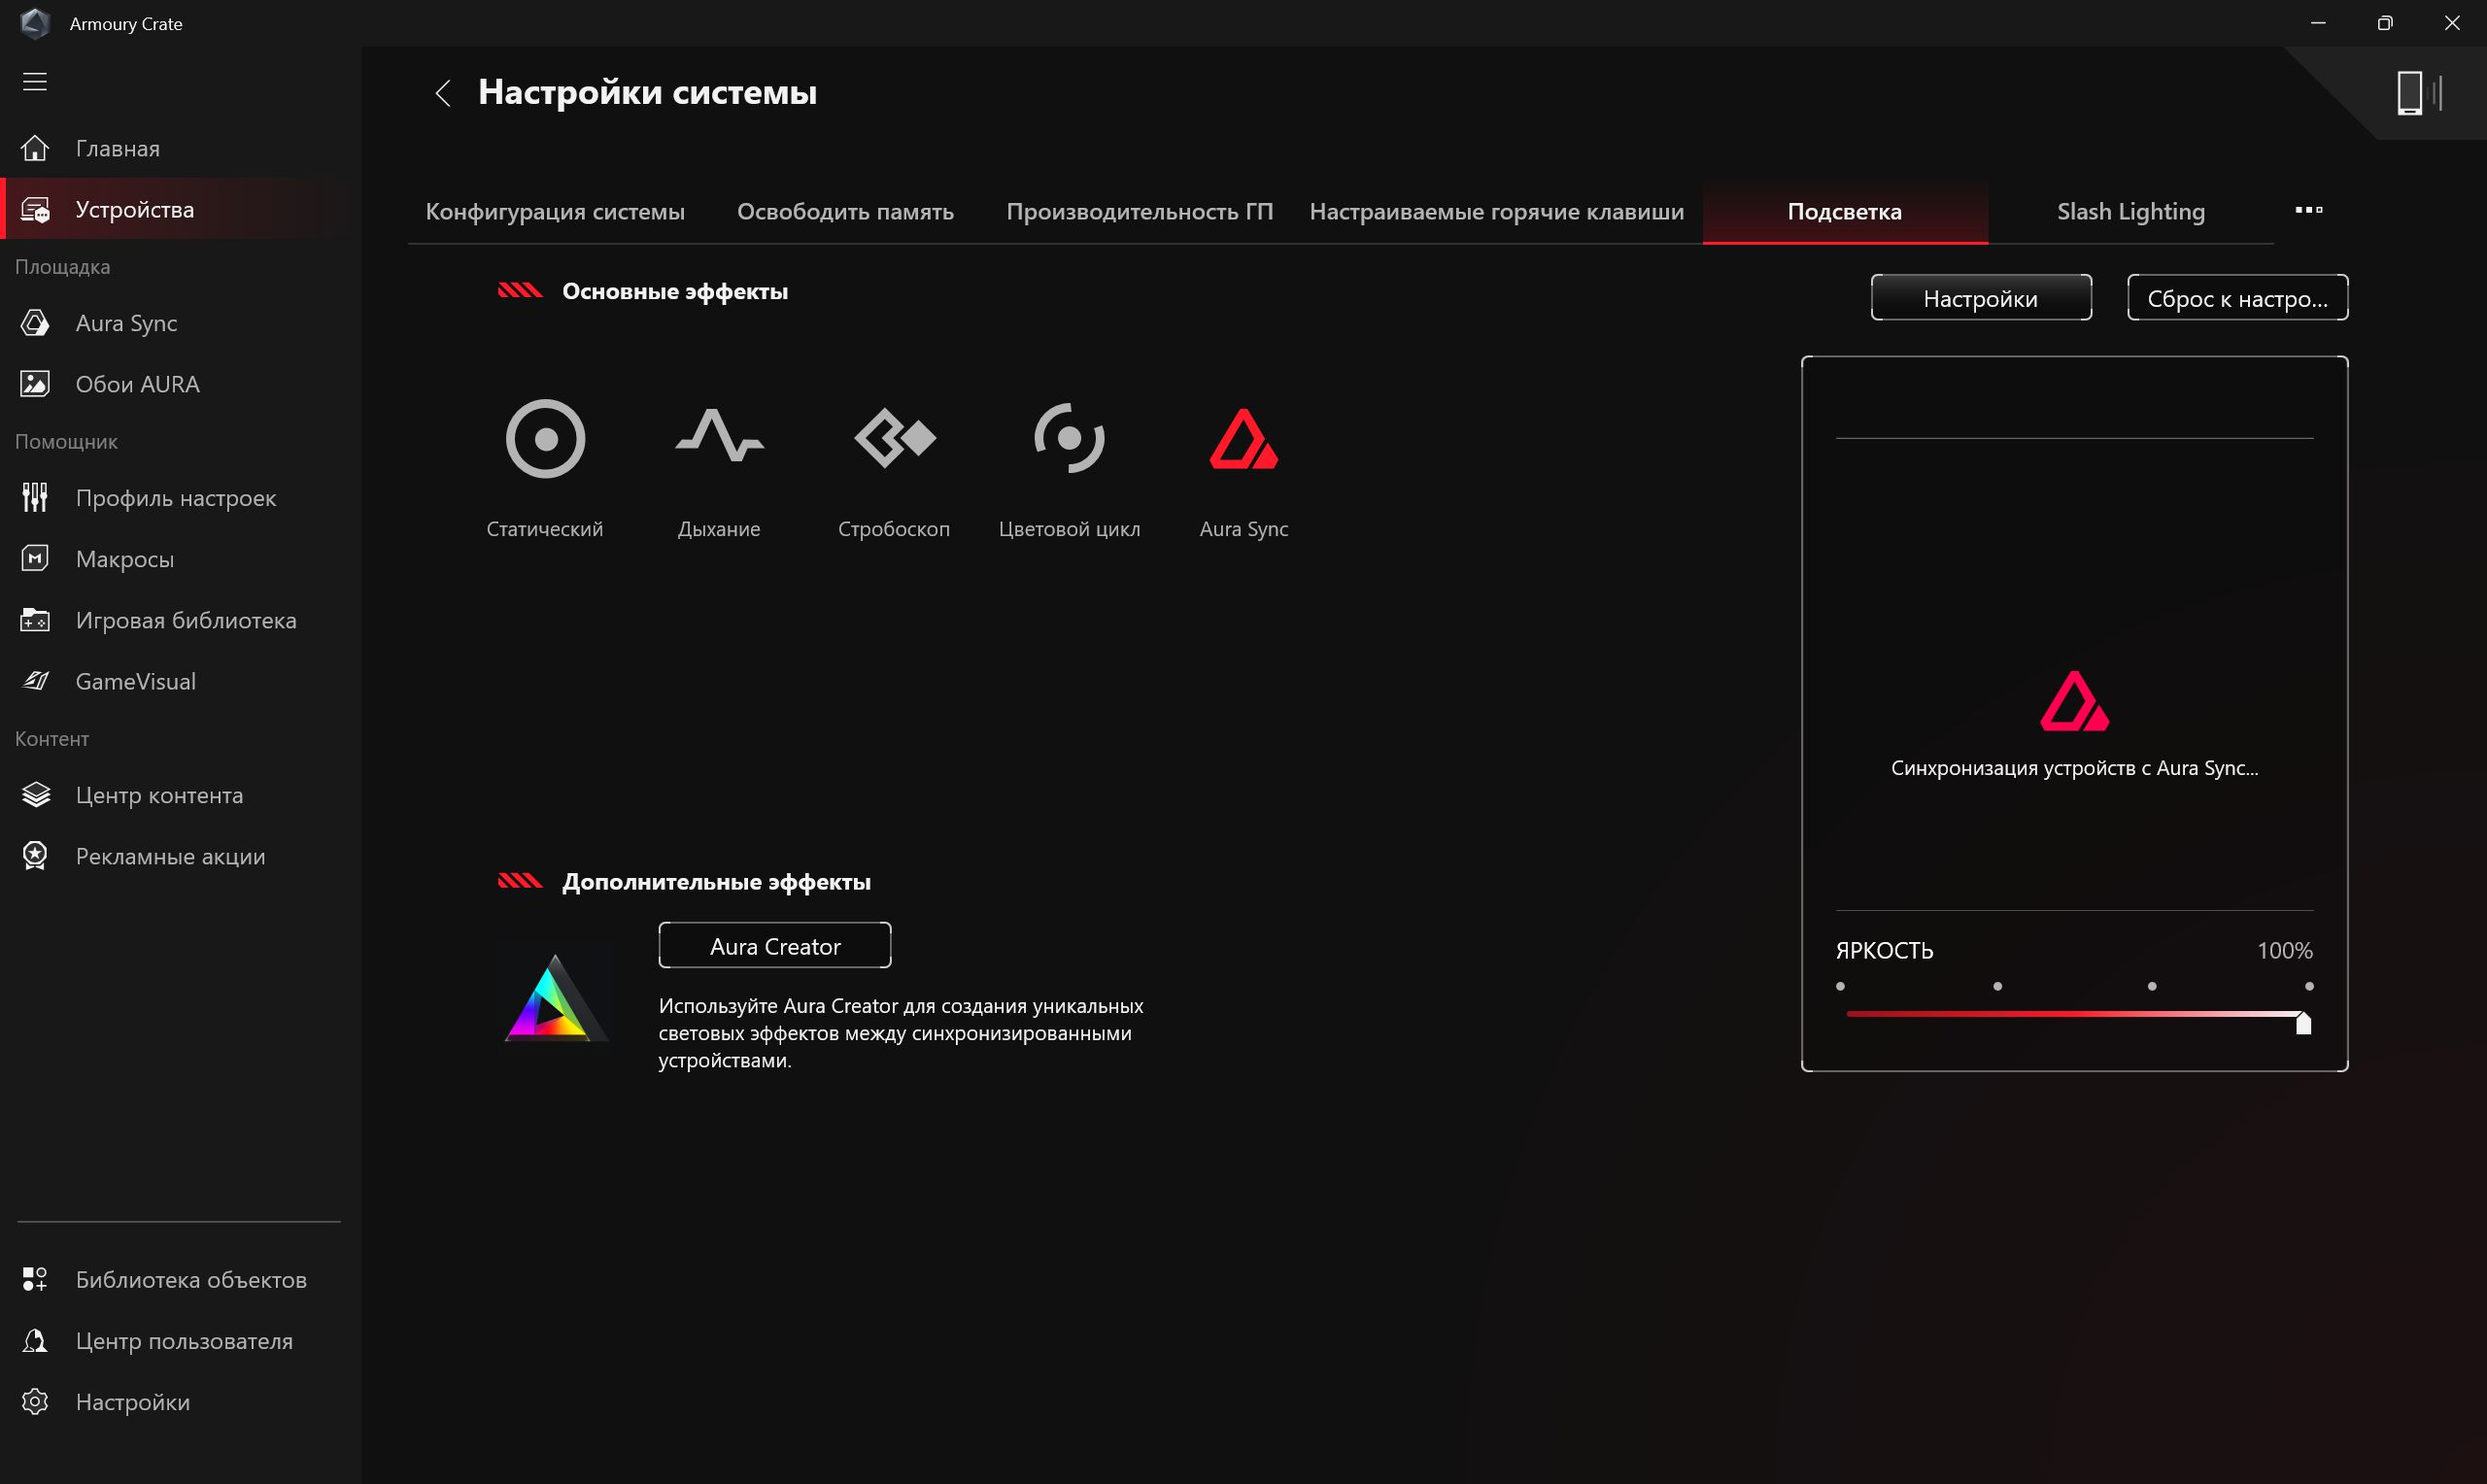Click the ЯРКОСТЬ brightness slider handle
The height and width of the screenshot is (1484, 2487).
(x=2303, y=1023)
